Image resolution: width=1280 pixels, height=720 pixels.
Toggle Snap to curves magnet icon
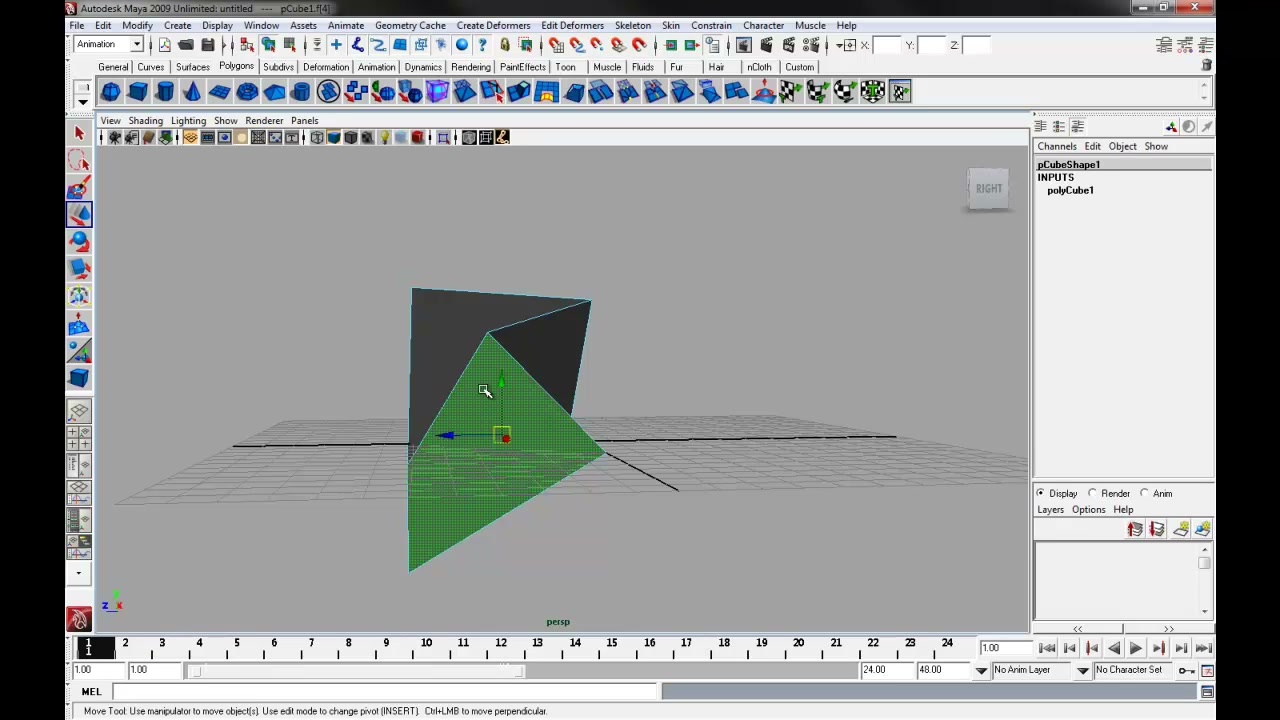tap(577, 45)
